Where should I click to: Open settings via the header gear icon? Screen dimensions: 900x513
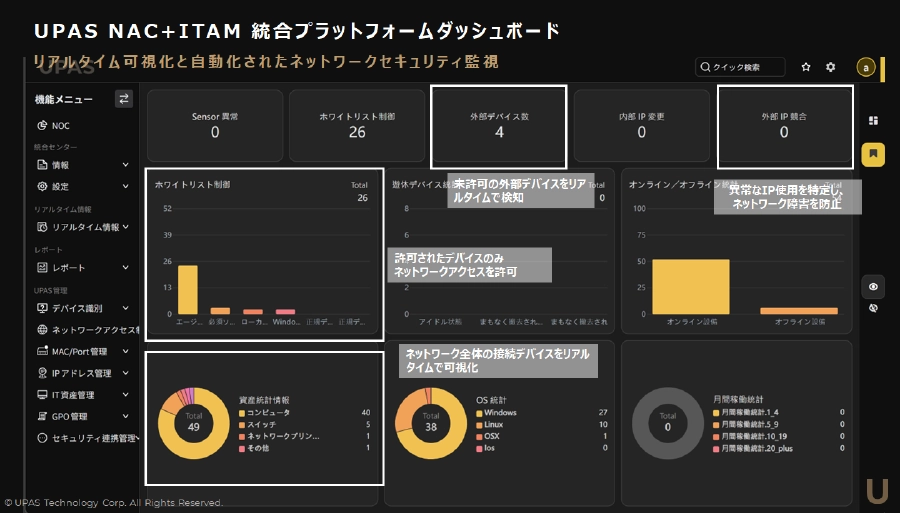pyautogui.click(x=830, y=67)
